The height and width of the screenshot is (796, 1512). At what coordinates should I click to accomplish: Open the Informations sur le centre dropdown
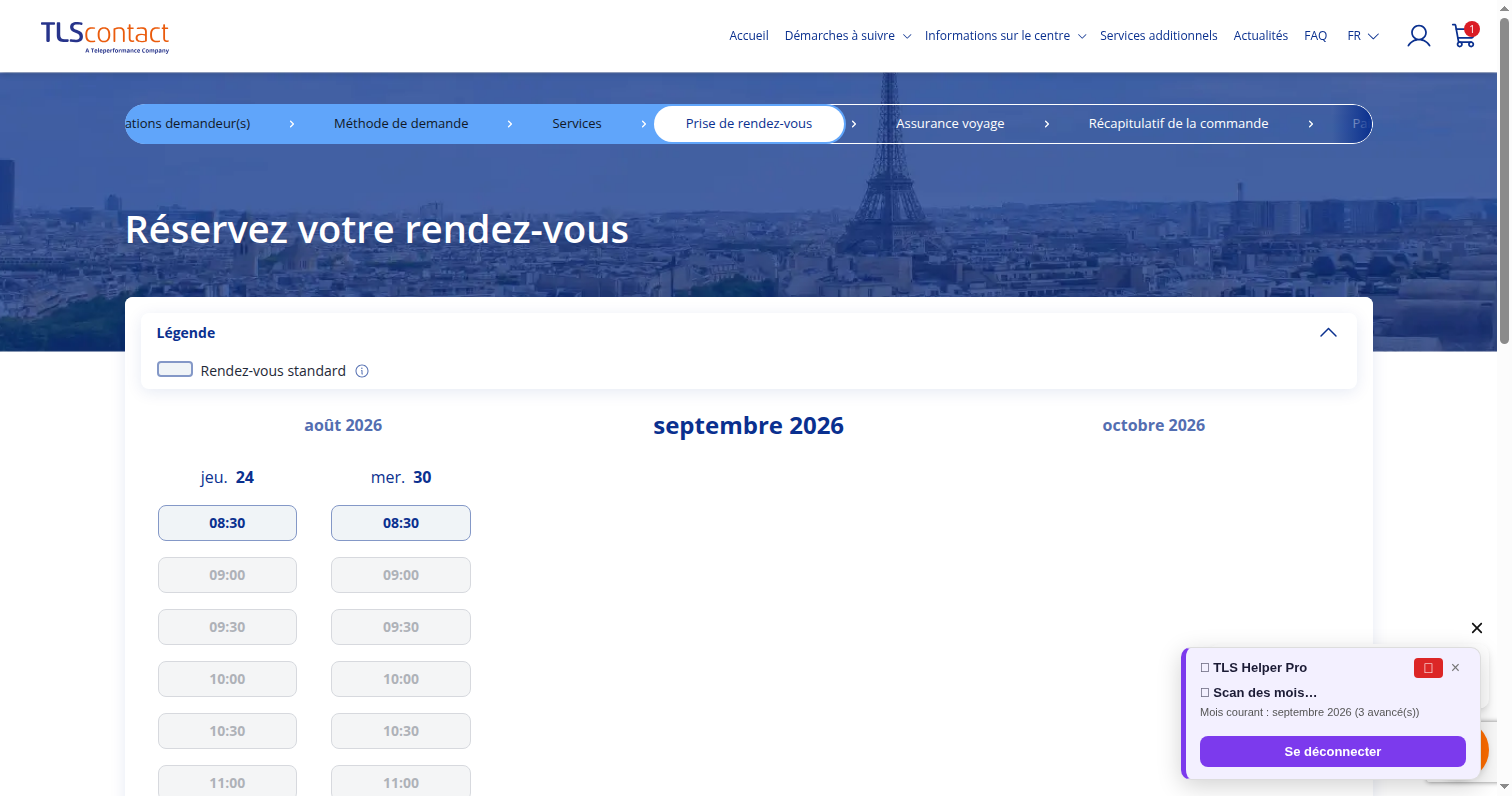(x=1004, y=36)
